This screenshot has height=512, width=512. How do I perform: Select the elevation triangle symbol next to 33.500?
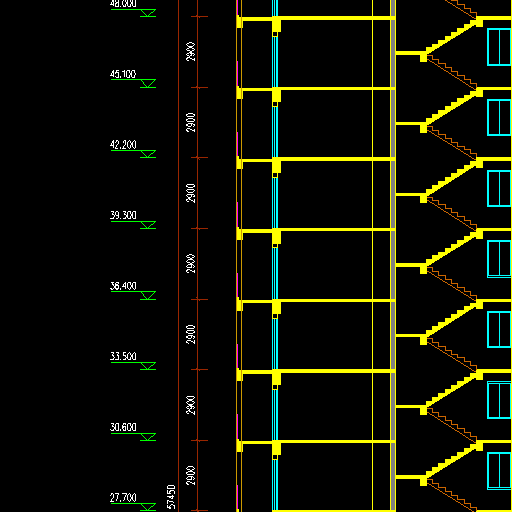[148, 366]
